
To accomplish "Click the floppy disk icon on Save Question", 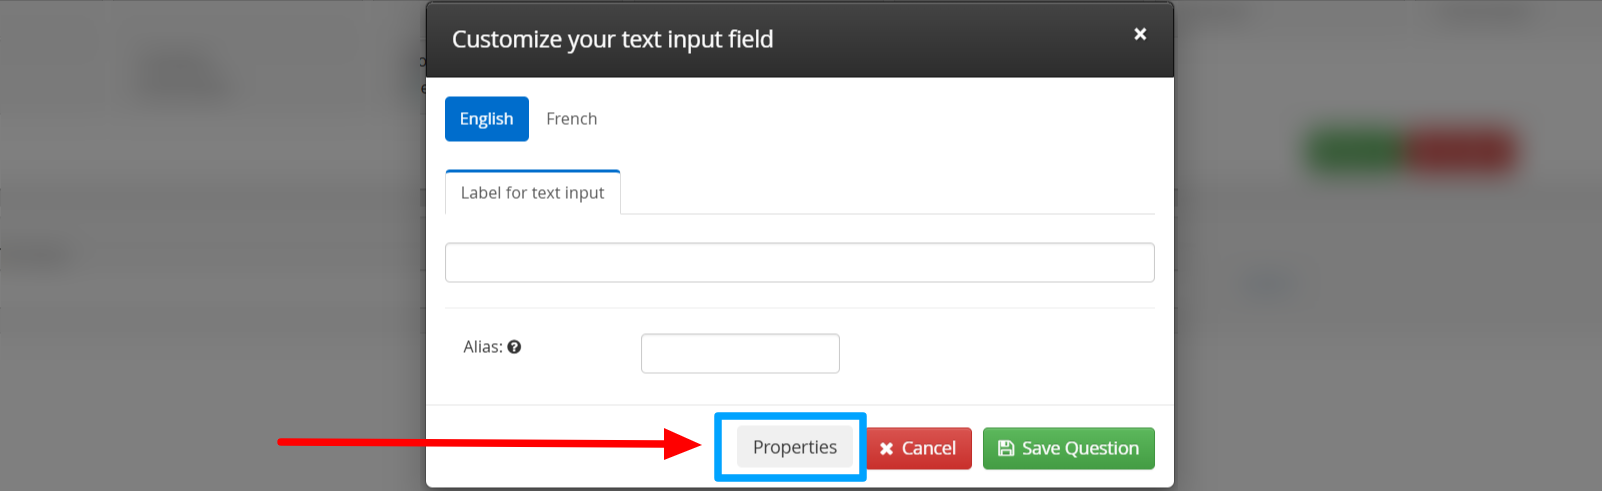I will point(1006,448).
